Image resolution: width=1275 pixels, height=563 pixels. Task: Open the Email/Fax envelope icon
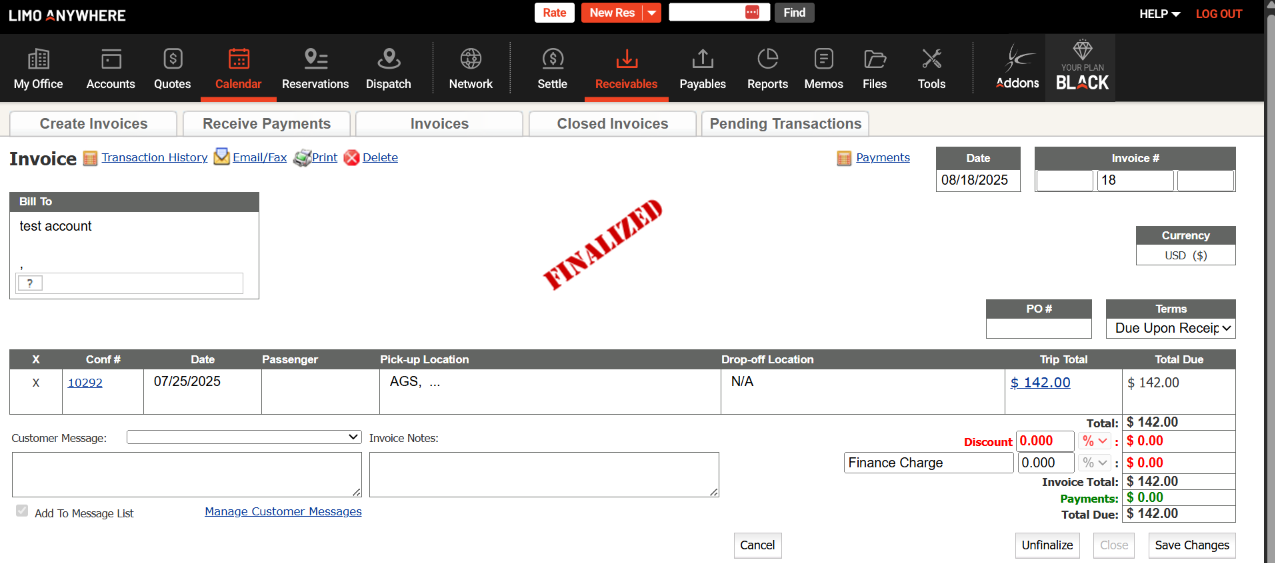[222, 157]
